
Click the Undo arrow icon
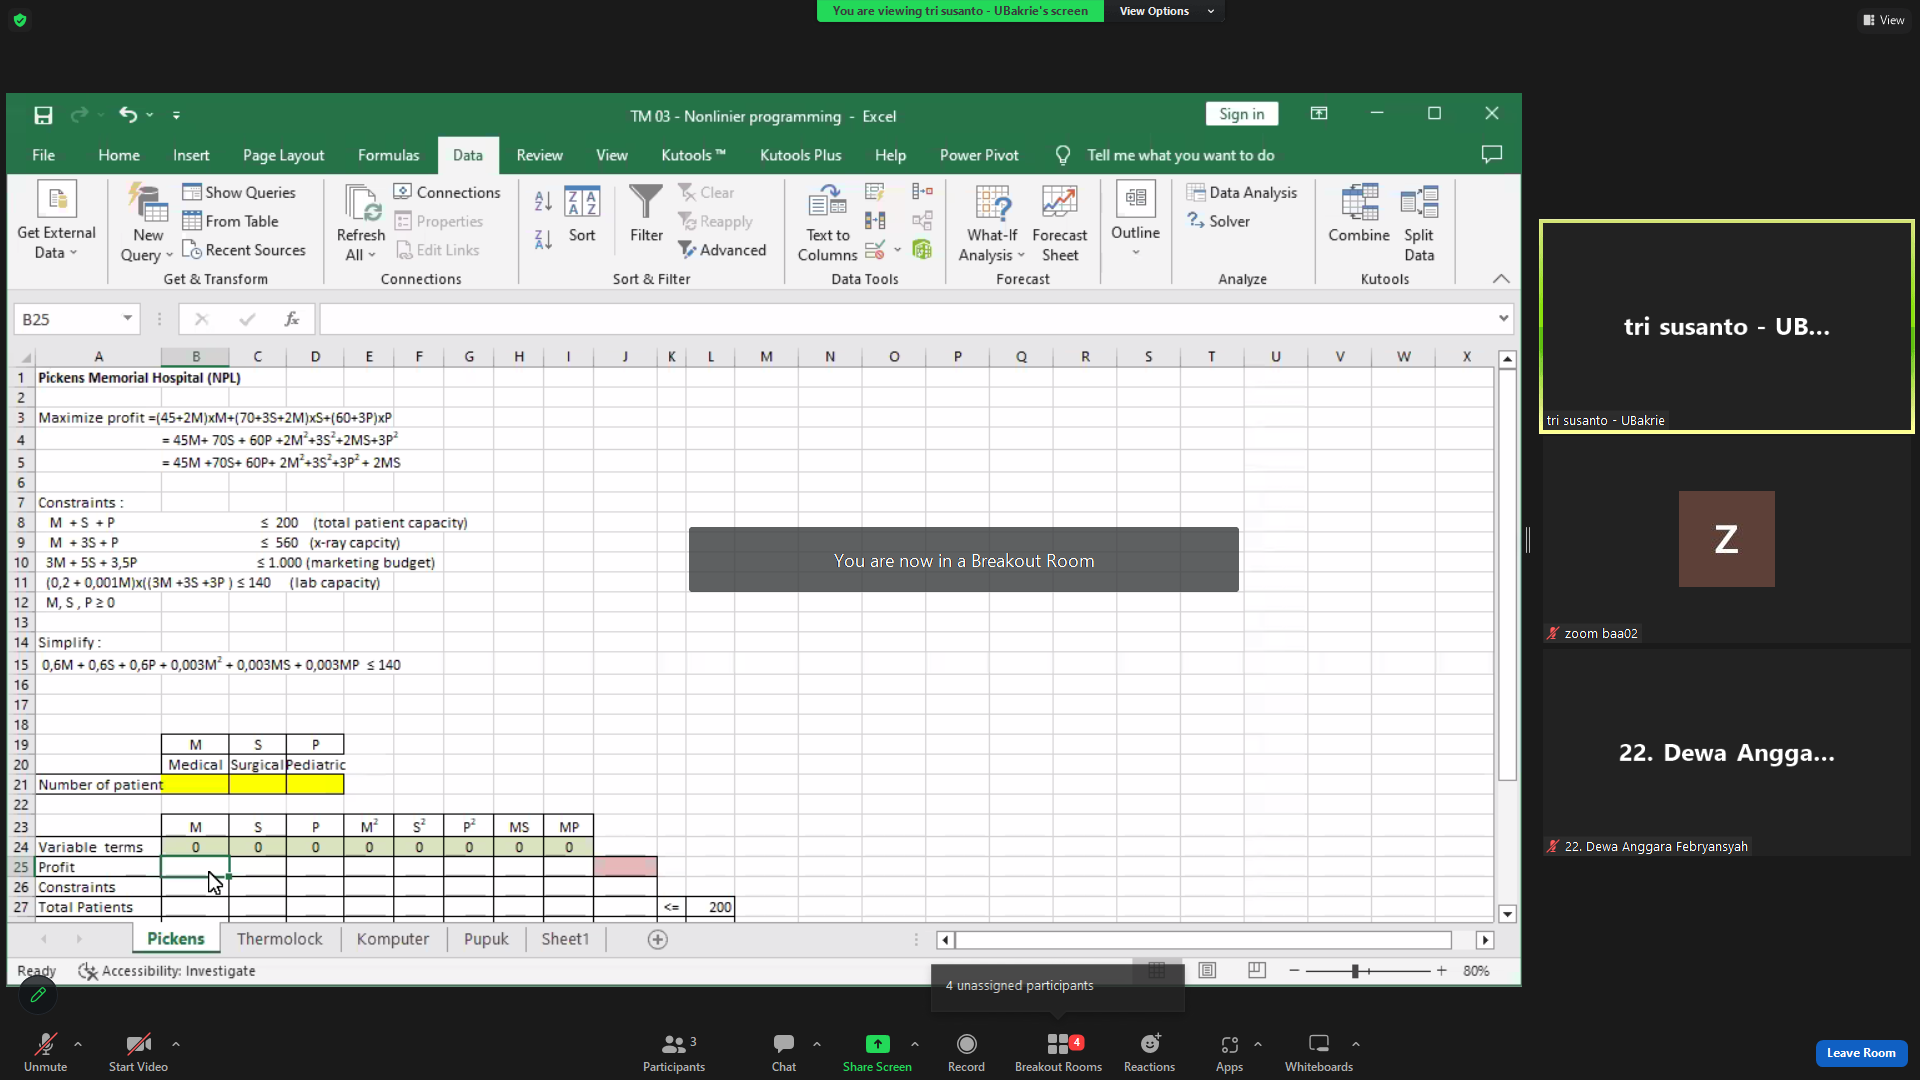click(128, 115)
